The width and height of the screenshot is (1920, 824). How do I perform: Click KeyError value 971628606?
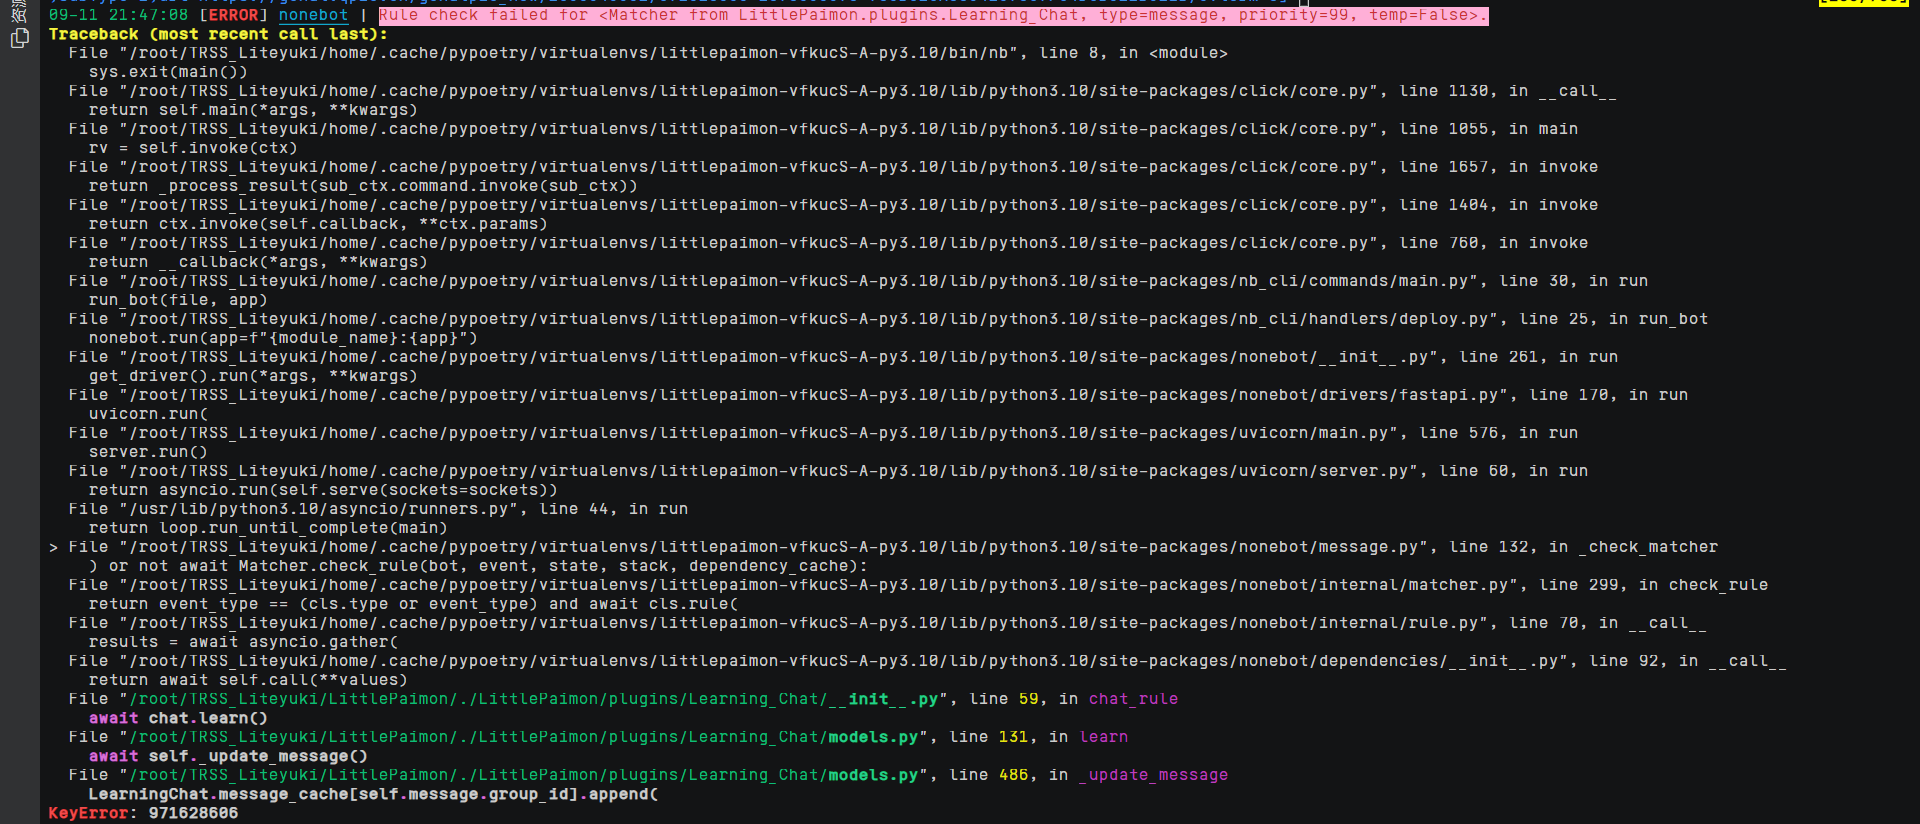(x=193, y=813)
